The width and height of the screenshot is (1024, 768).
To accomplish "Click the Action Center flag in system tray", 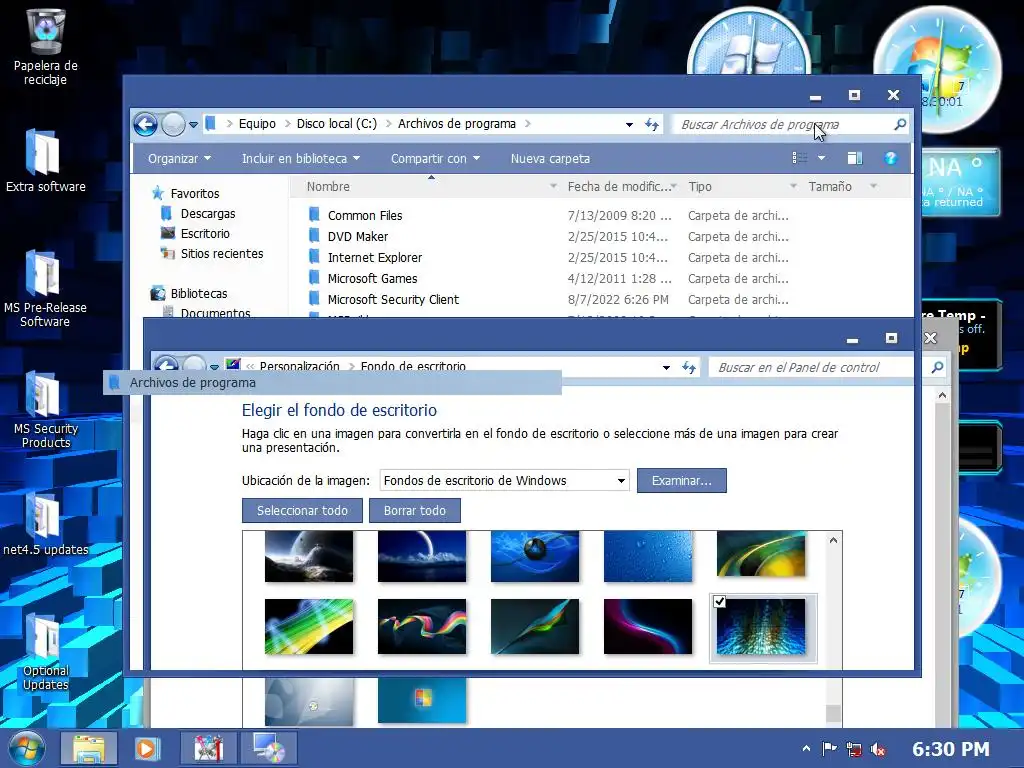I will pos(829,749).
